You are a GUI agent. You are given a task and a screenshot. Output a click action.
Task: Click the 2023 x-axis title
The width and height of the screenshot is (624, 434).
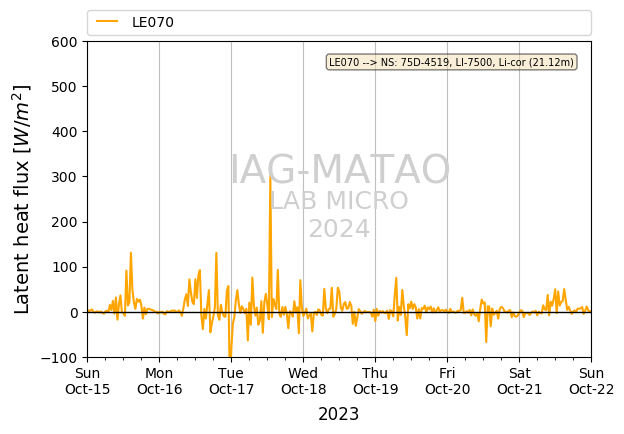pyautogui.click(x=339, y=414)
